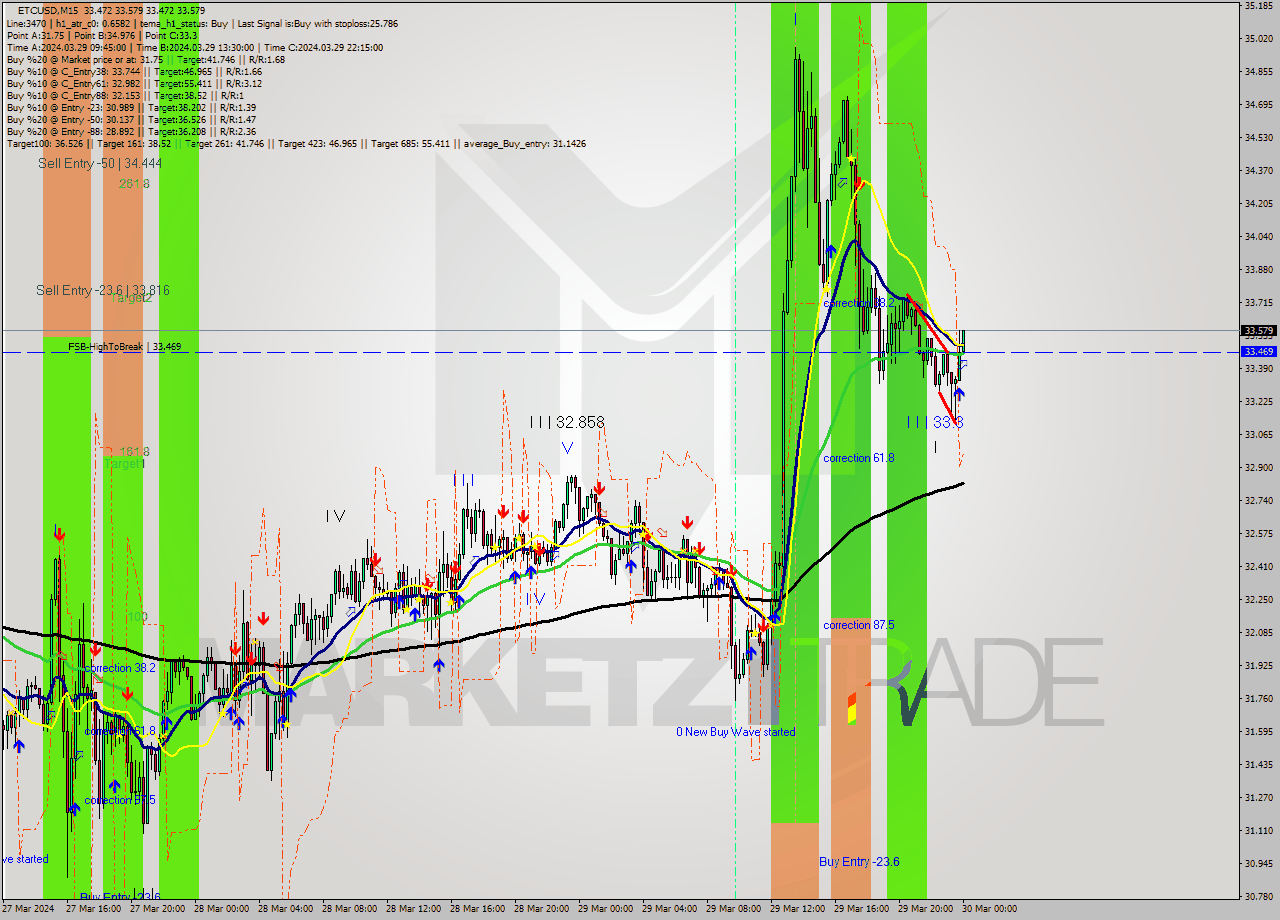Click '34.205' on the price axis
Screen dimensions: 1280x920
[1258, 203]
